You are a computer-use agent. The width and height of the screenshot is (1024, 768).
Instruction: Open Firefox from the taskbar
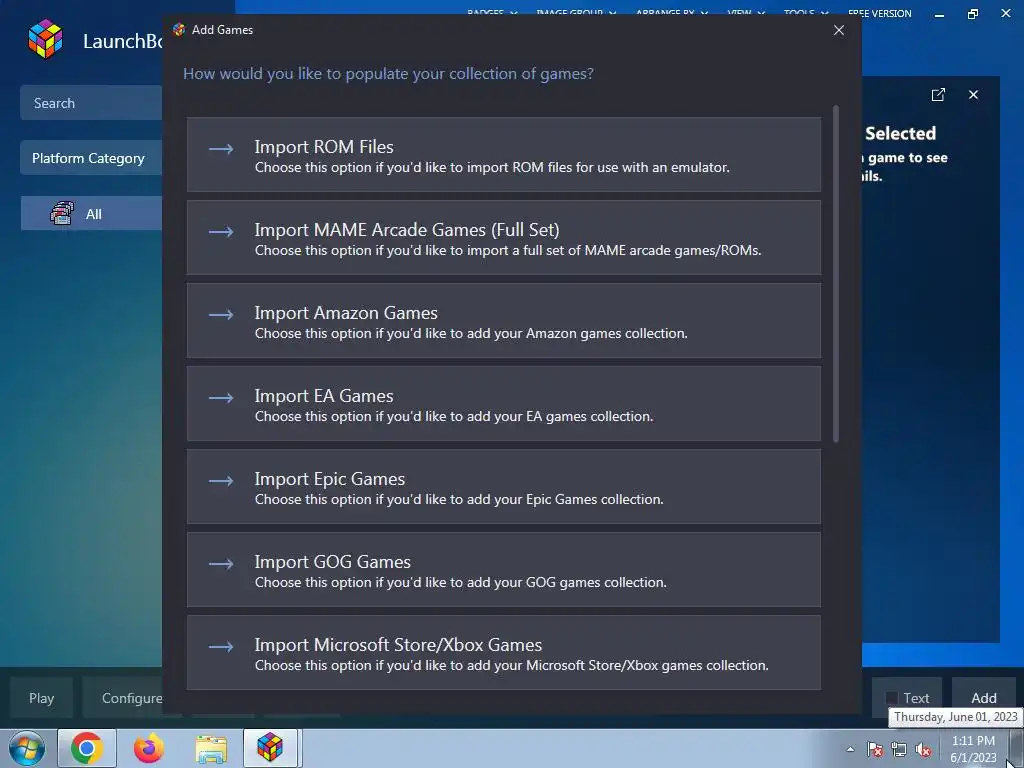148,748
